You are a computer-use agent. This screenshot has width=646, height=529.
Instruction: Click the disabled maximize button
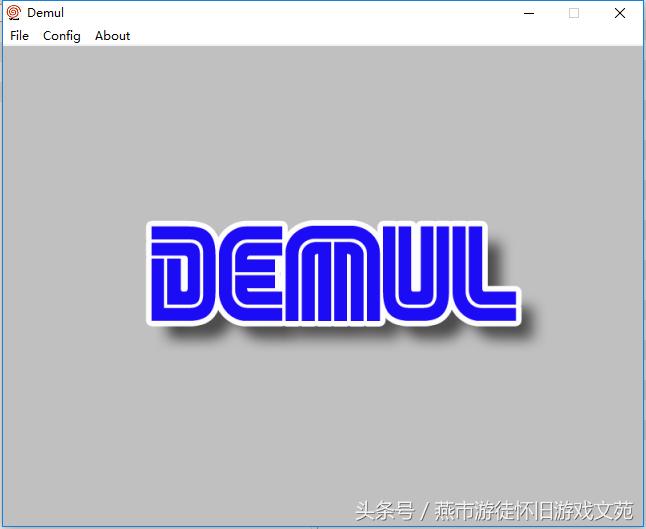pyautogui.click(x=574, y=13)
